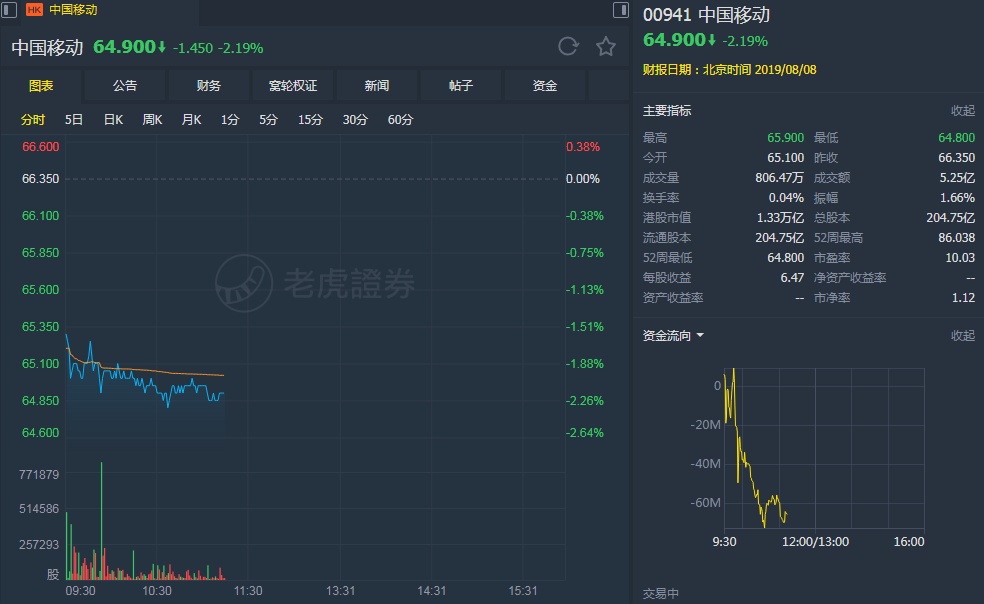This screenshot has width=984, height=604.
Task: Click the 换手率 value 0.04%
Action: [786, 198]
